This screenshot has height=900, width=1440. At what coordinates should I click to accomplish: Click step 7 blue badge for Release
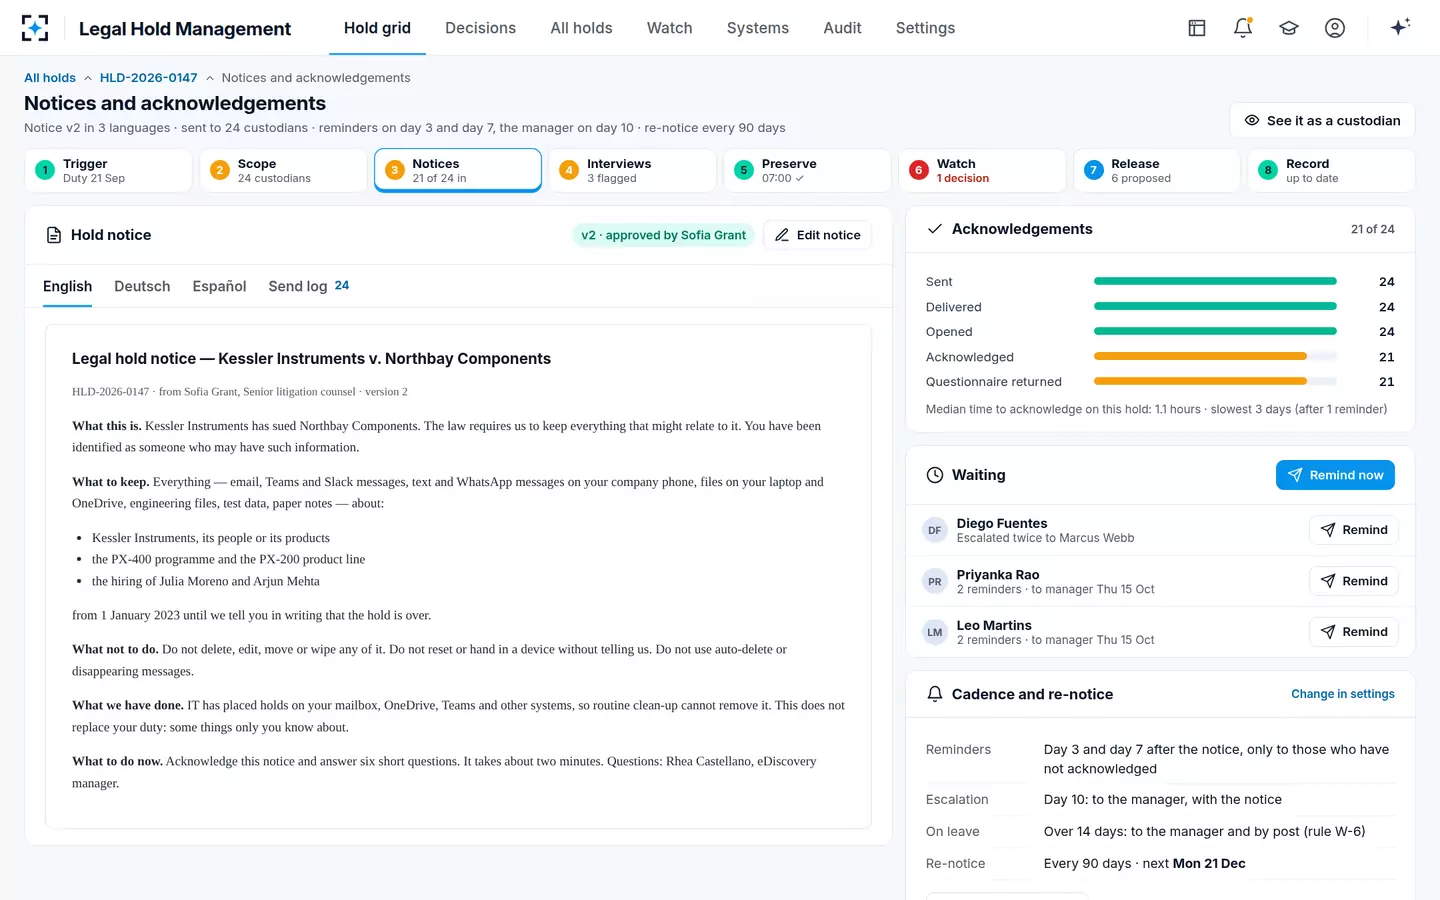(x=1094, y=170)
